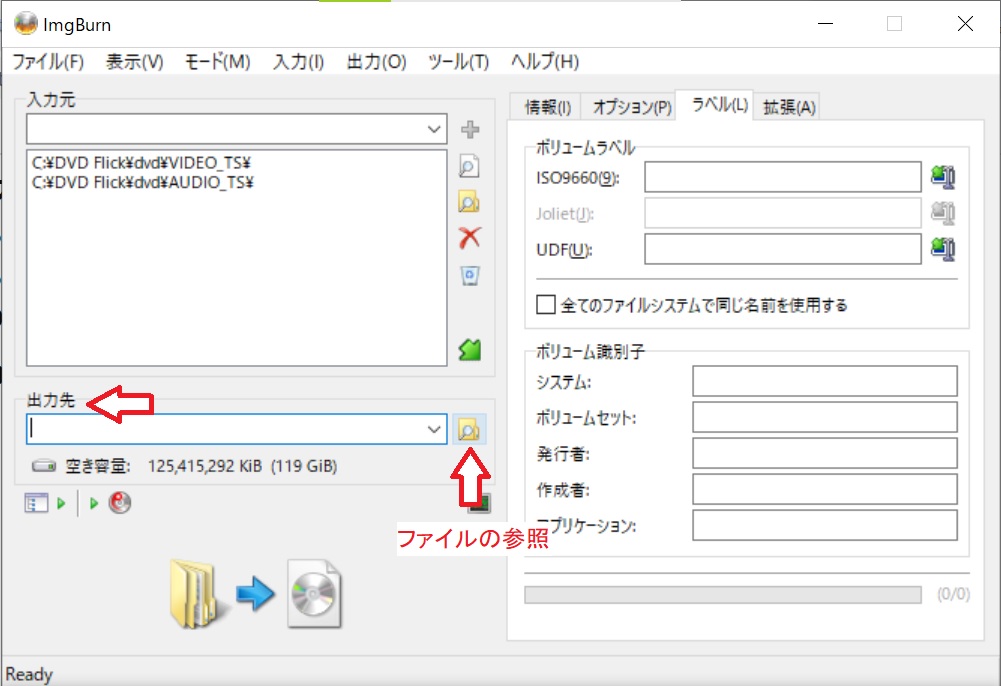The image size is (1001, 686).
Task: Switch to the 拡張(A) tab
Action: [790, 107]
